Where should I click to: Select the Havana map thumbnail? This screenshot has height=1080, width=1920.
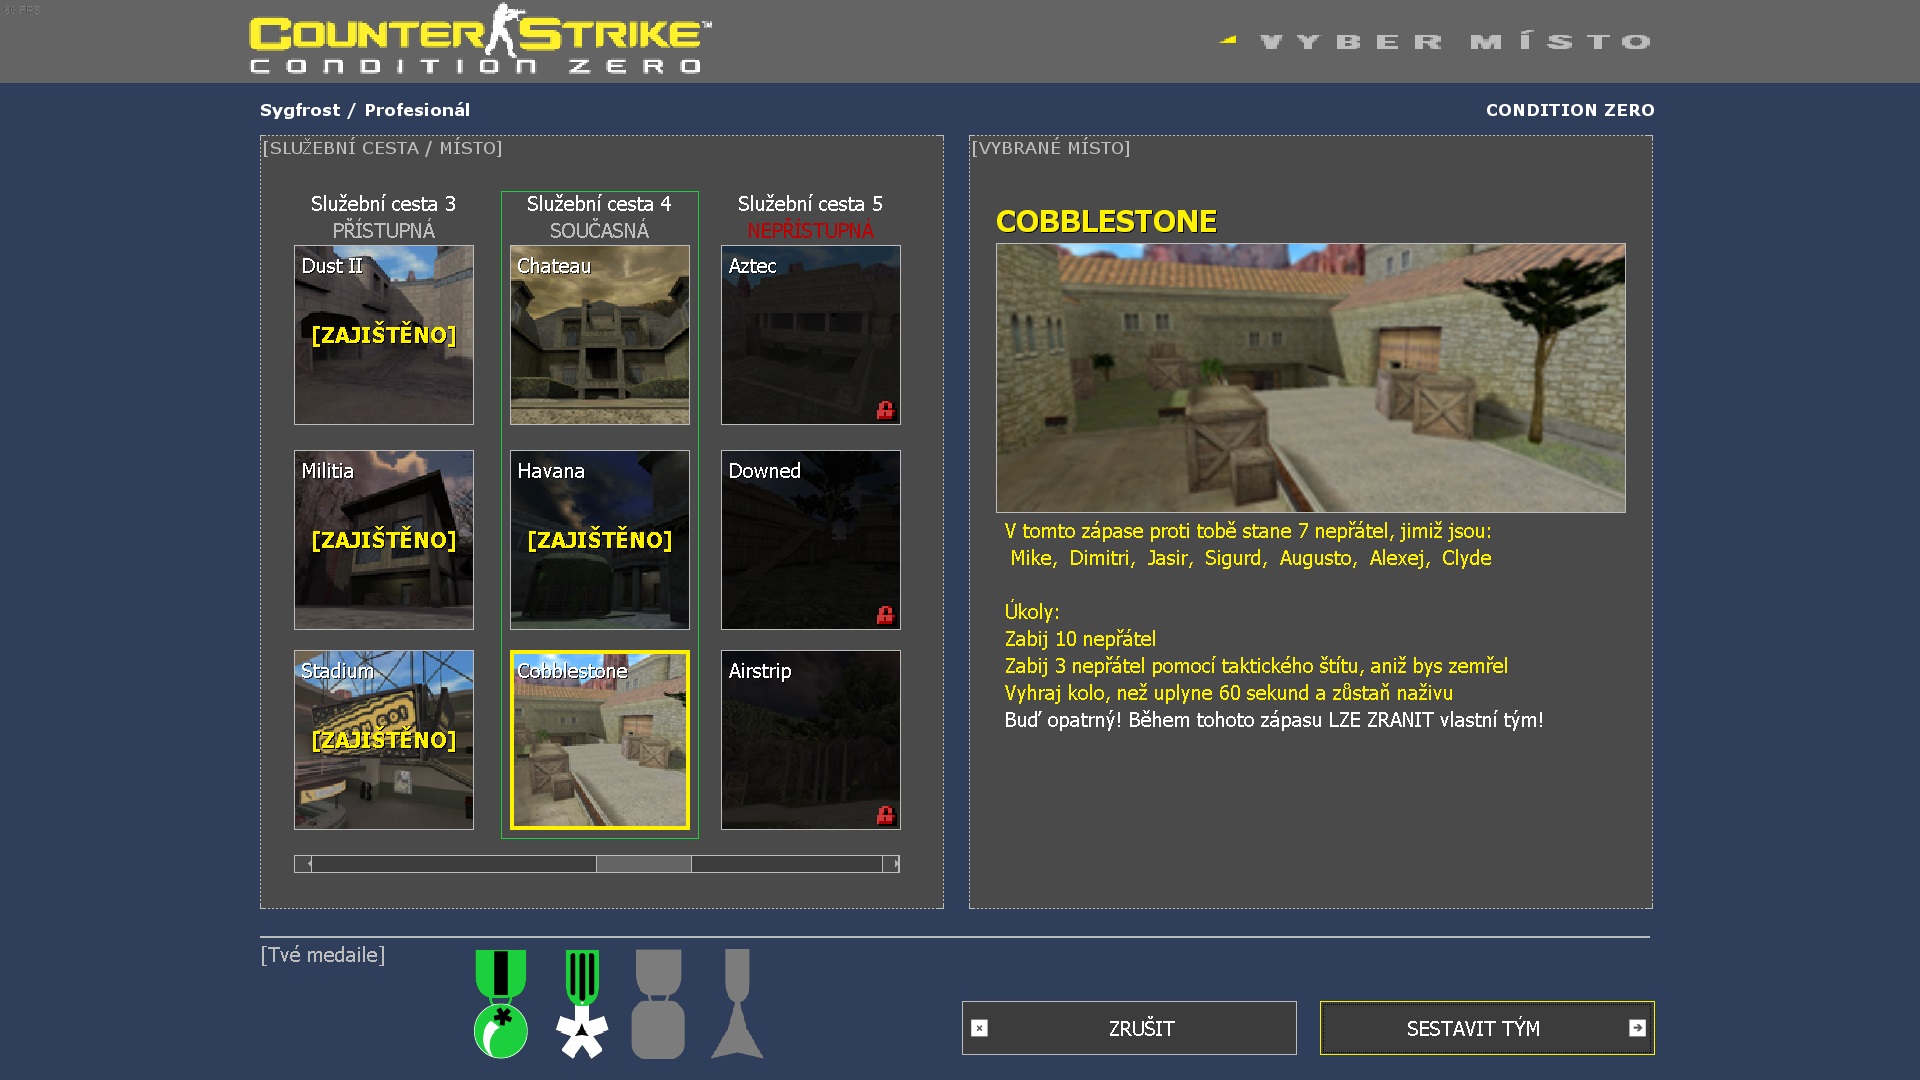point(600,540)
